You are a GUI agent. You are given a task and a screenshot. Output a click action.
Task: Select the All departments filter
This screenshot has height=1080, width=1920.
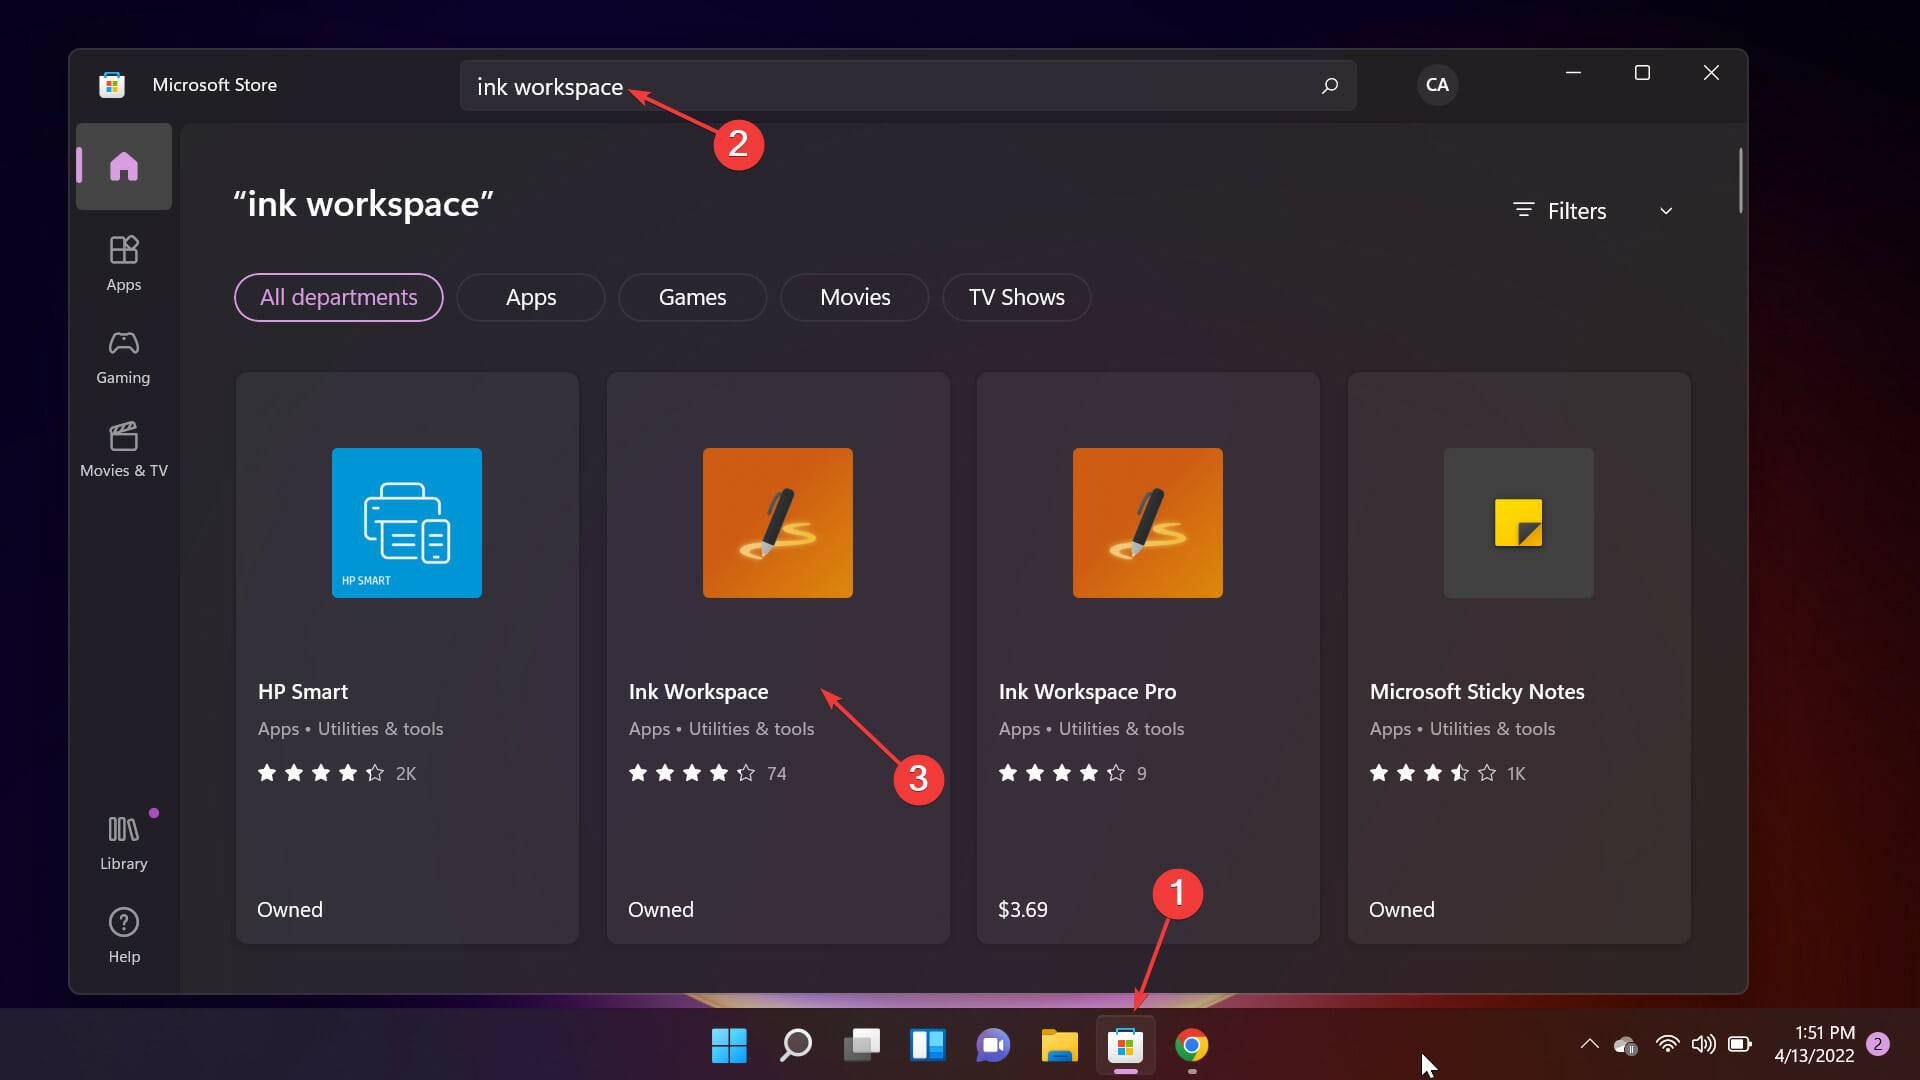point(338,297)
